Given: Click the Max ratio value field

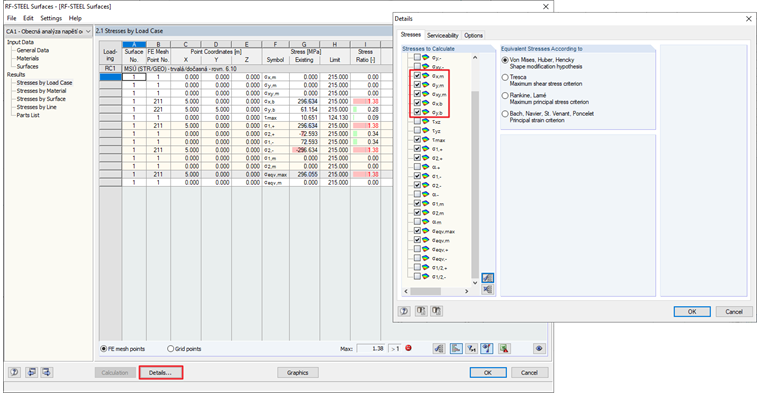Looking at the screenshot, I should pyautogui.click(x=371, y=348).
